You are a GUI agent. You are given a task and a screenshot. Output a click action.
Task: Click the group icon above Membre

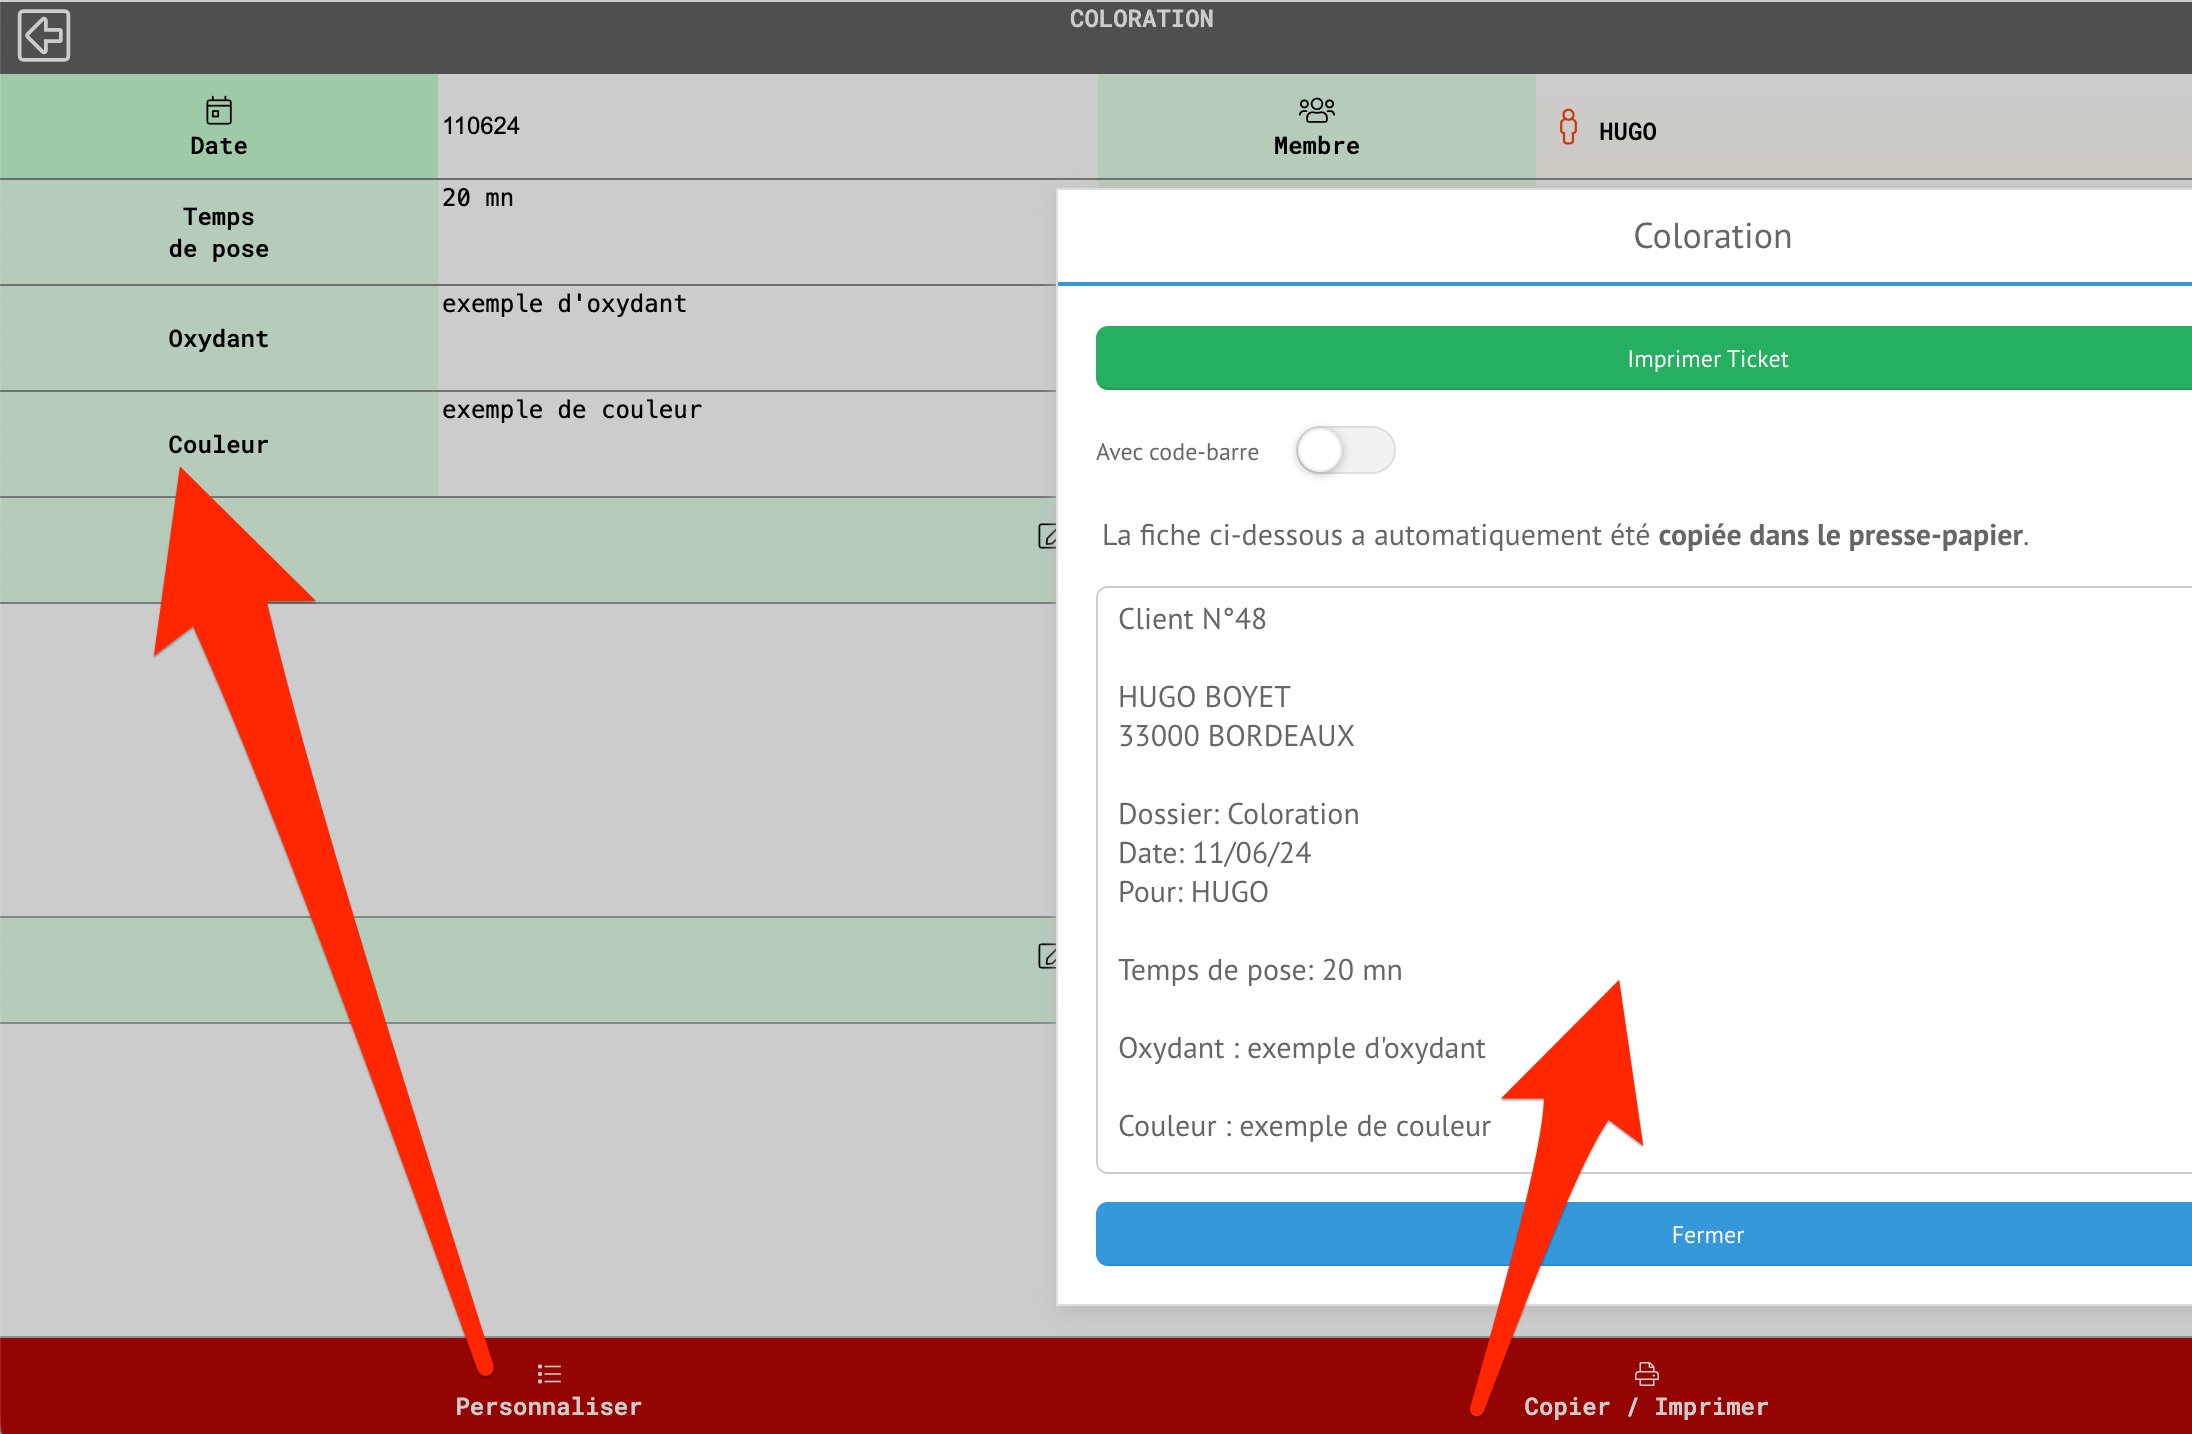(x=1316, y=109)
